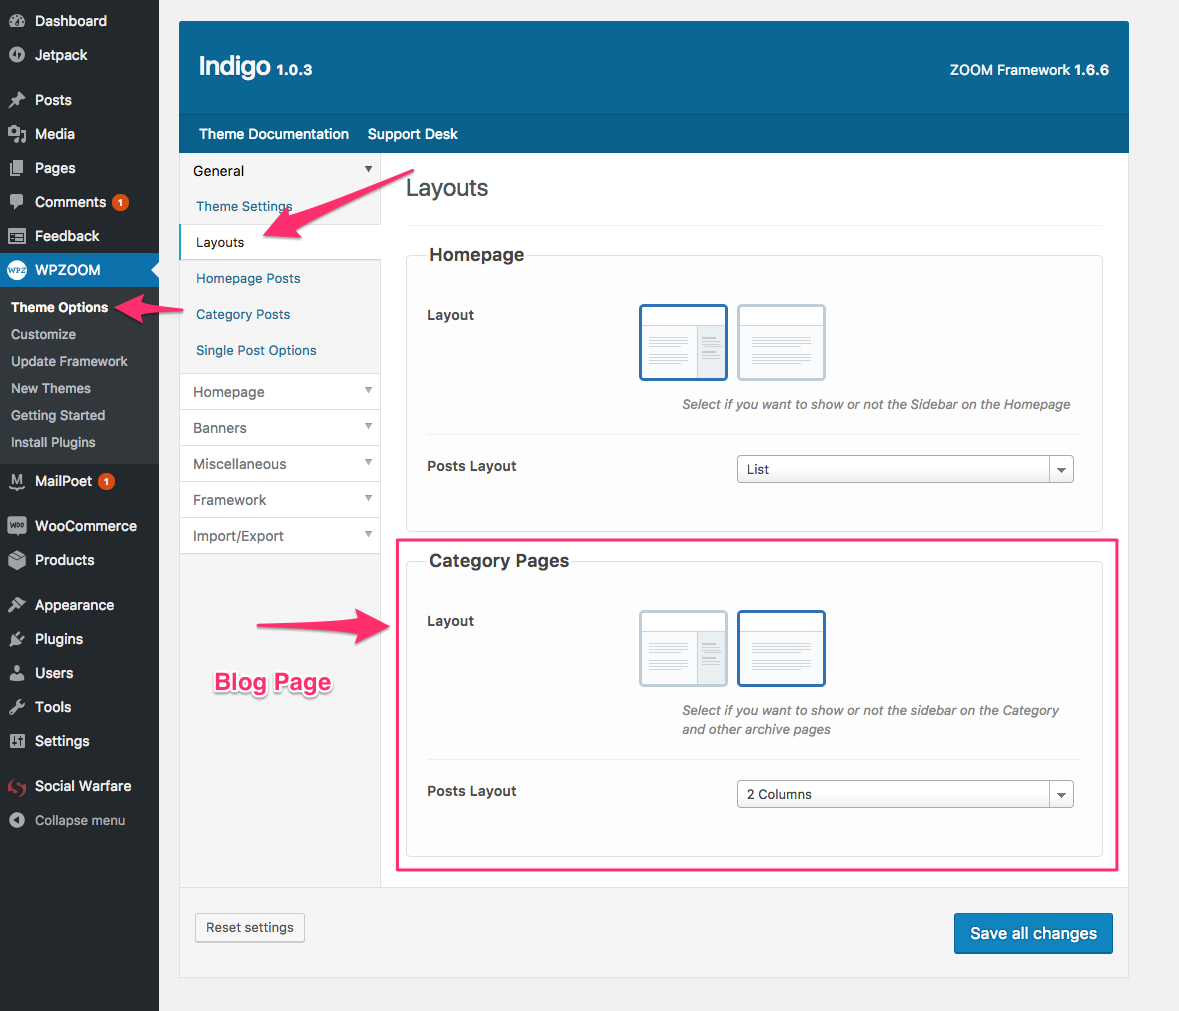Click the MailPoet notification count badge
The height and width of the screenshot is (1011, 1179).
pos(107,481)
